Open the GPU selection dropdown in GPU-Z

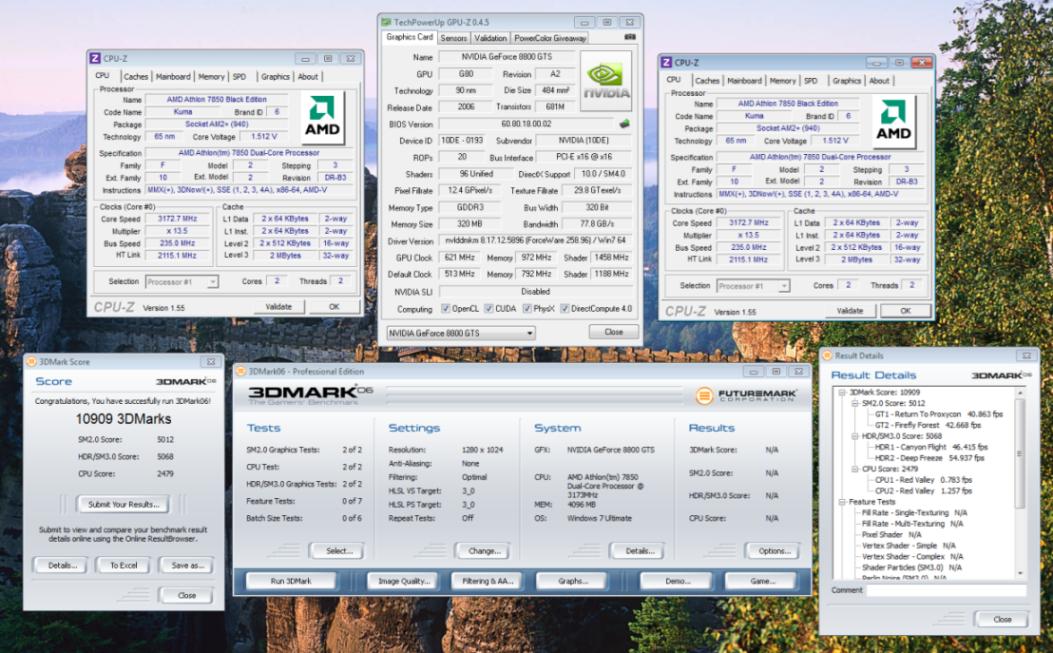point(461,333)
